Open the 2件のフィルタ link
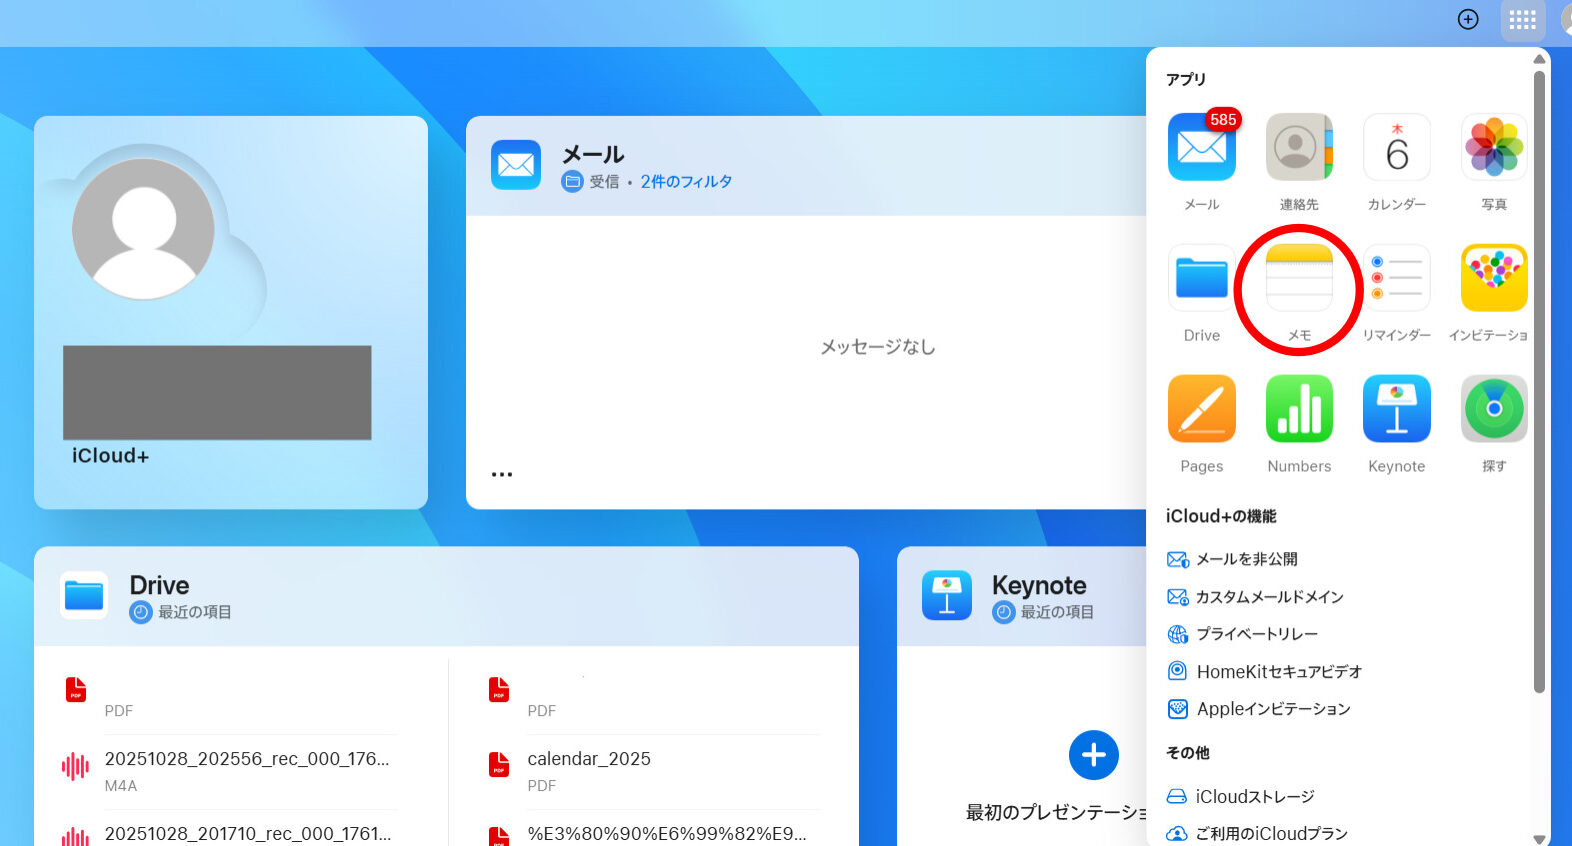 coord(686,182)
